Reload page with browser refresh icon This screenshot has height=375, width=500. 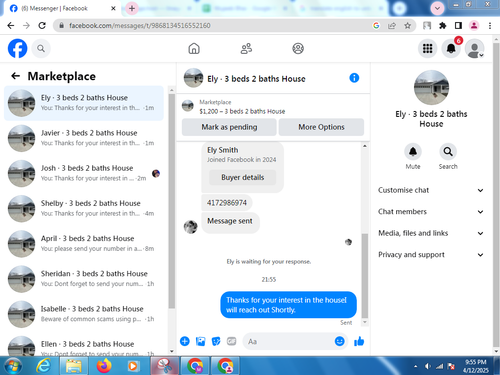coord(42,25)
